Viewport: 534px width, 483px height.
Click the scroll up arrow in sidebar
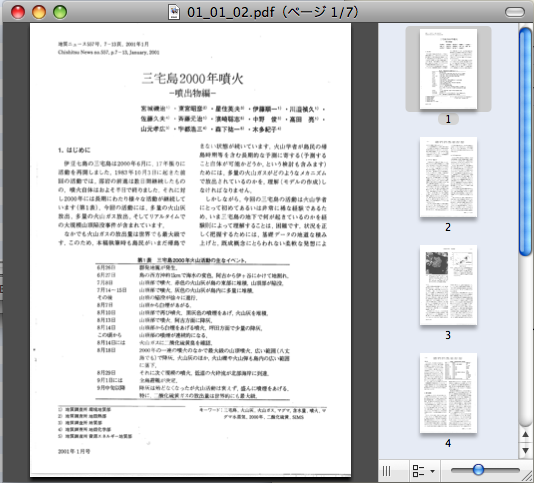point(525,434)
